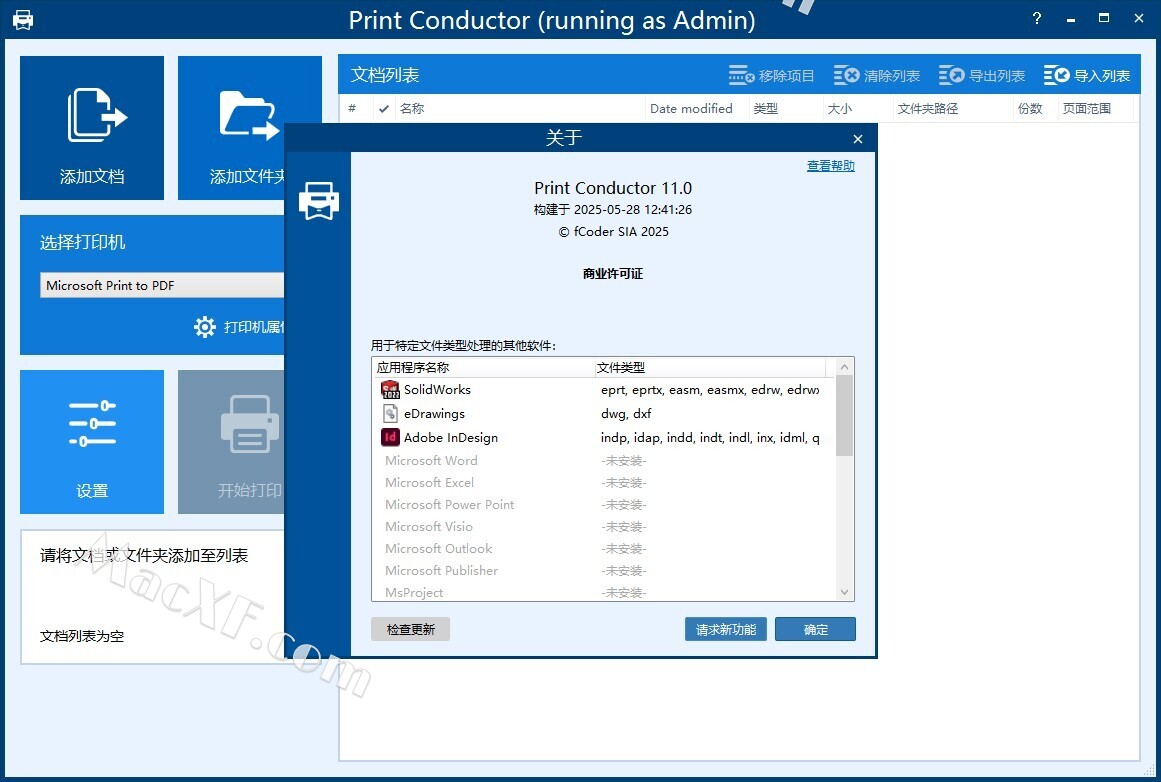Select the Microsoft Publisher row
The width and height of the screenshot is (1161, 782).
click(603, 571)
